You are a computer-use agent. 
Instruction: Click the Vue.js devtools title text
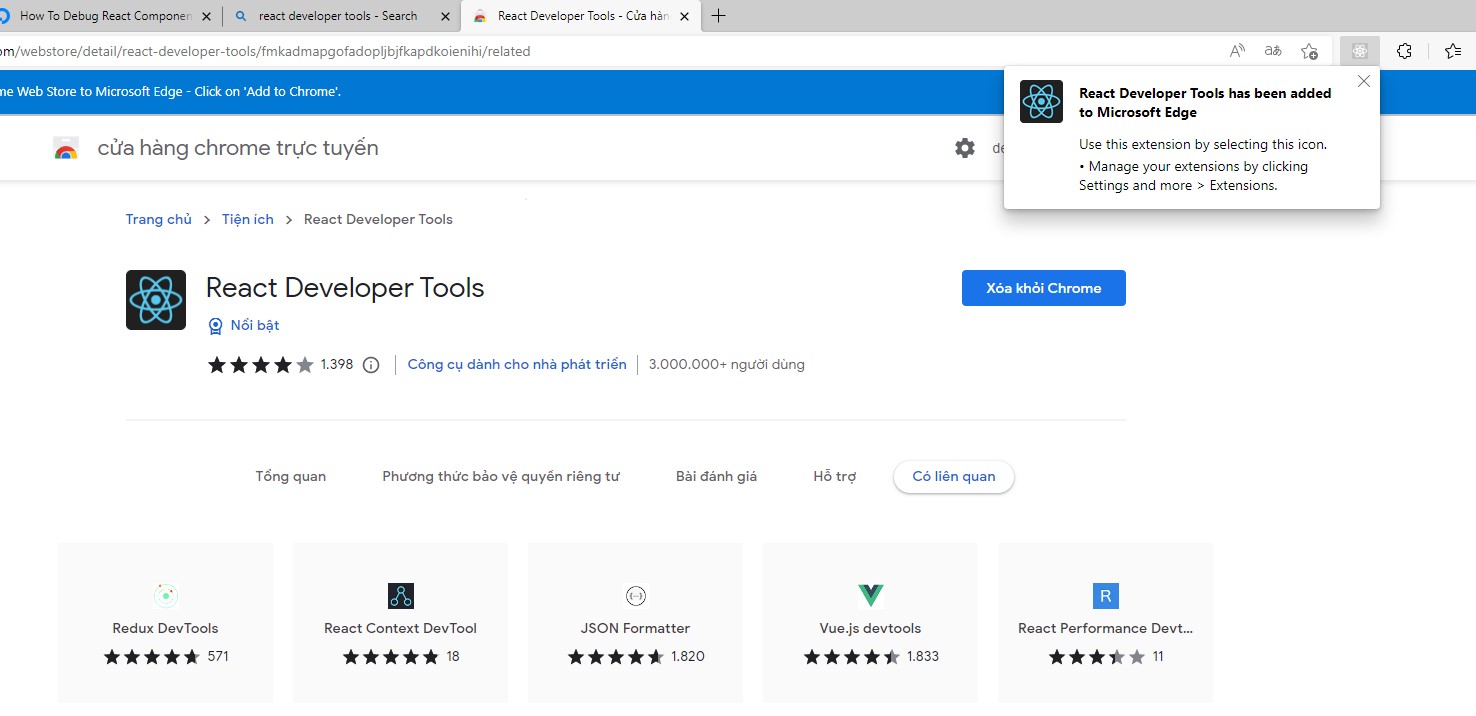(x=871, y=629)
